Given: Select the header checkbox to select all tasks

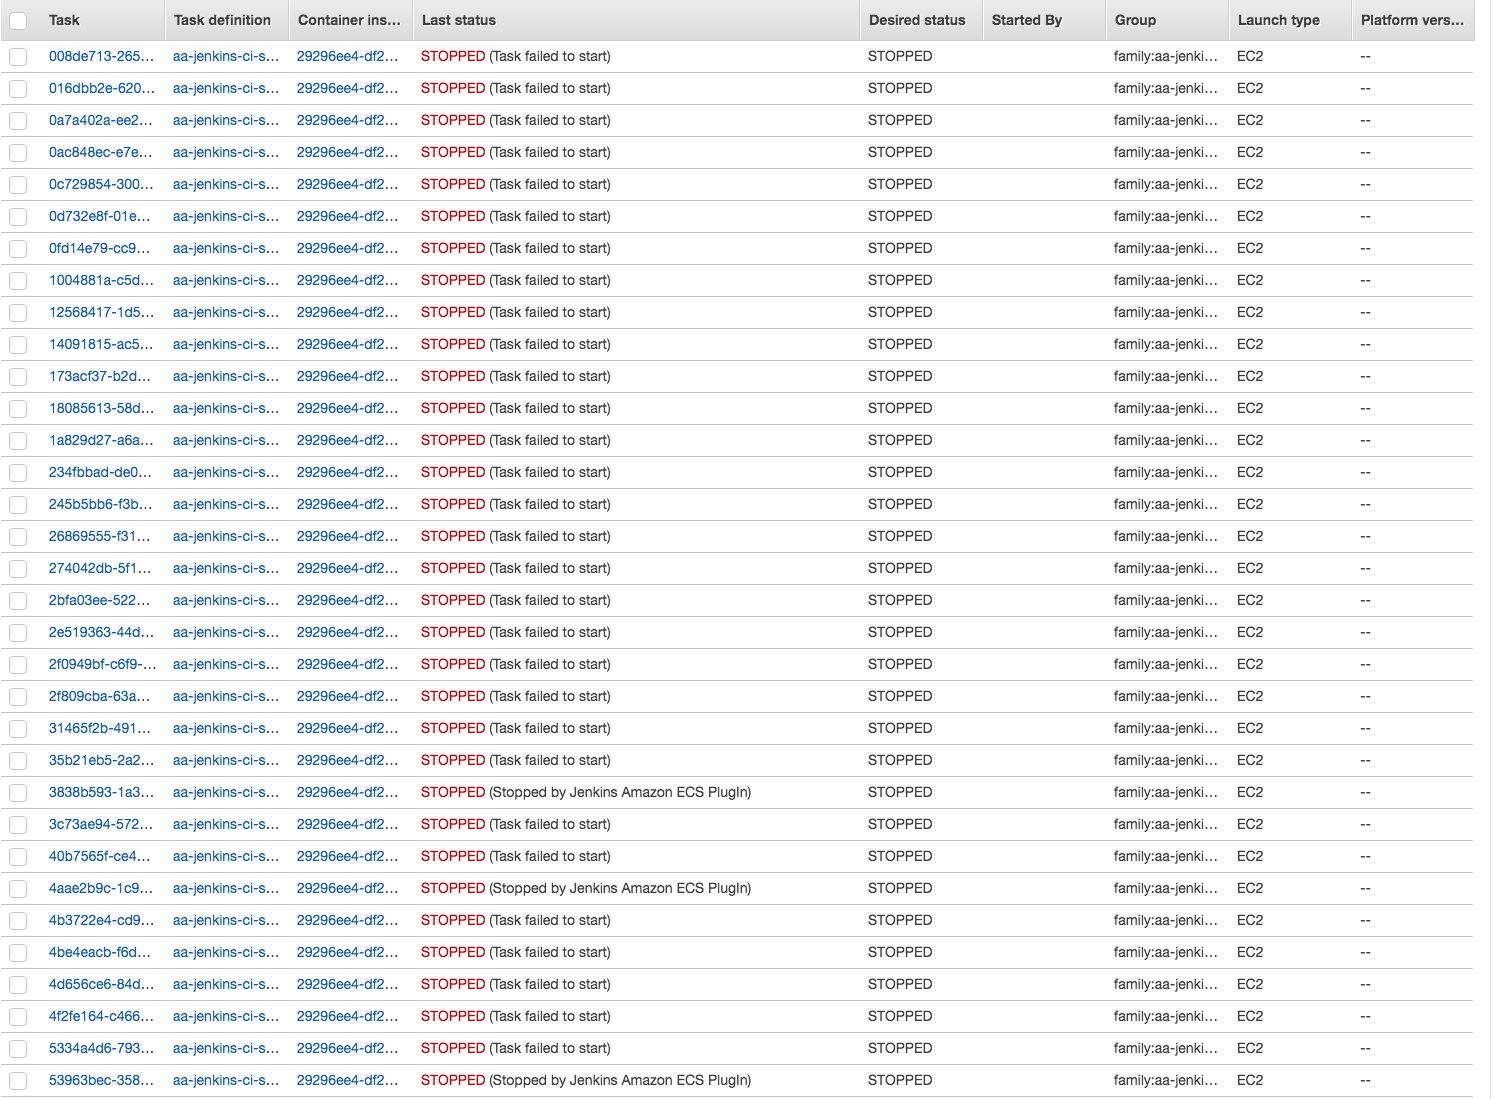Looking at the screenshot, I should pos(17,20).
